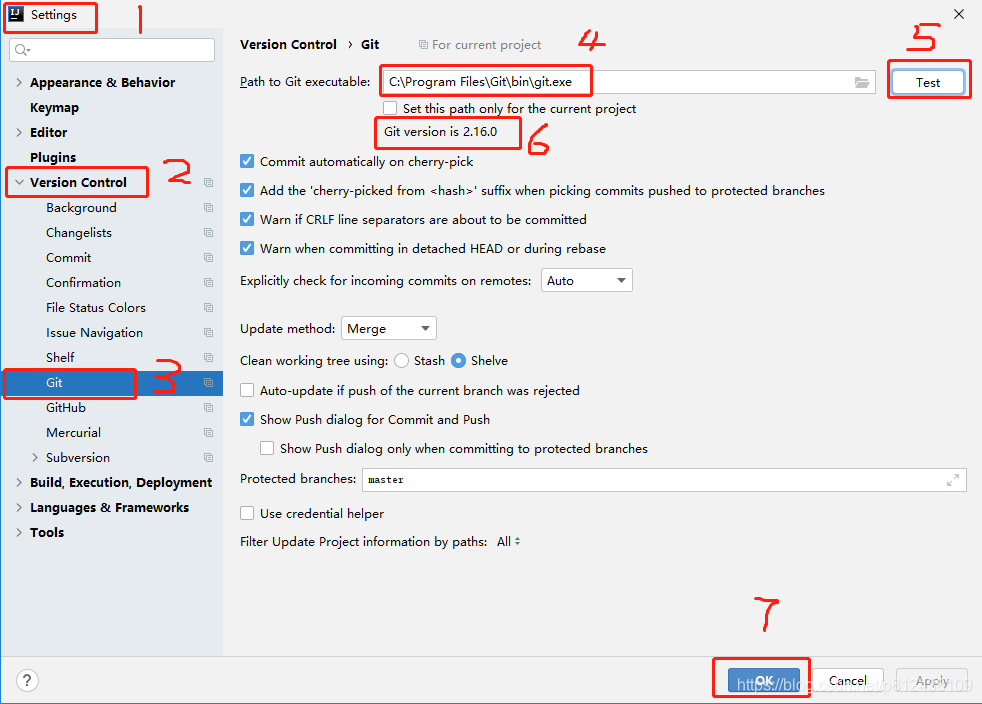
Task: Click the expand icon in Protected branches field
Action: [953, 480]
